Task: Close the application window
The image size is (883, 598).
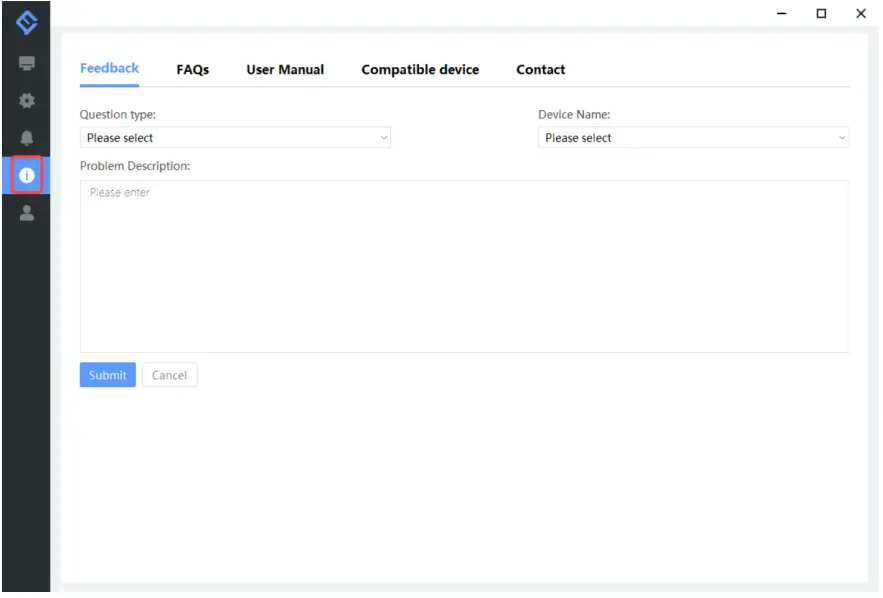Action: point(860,14)
